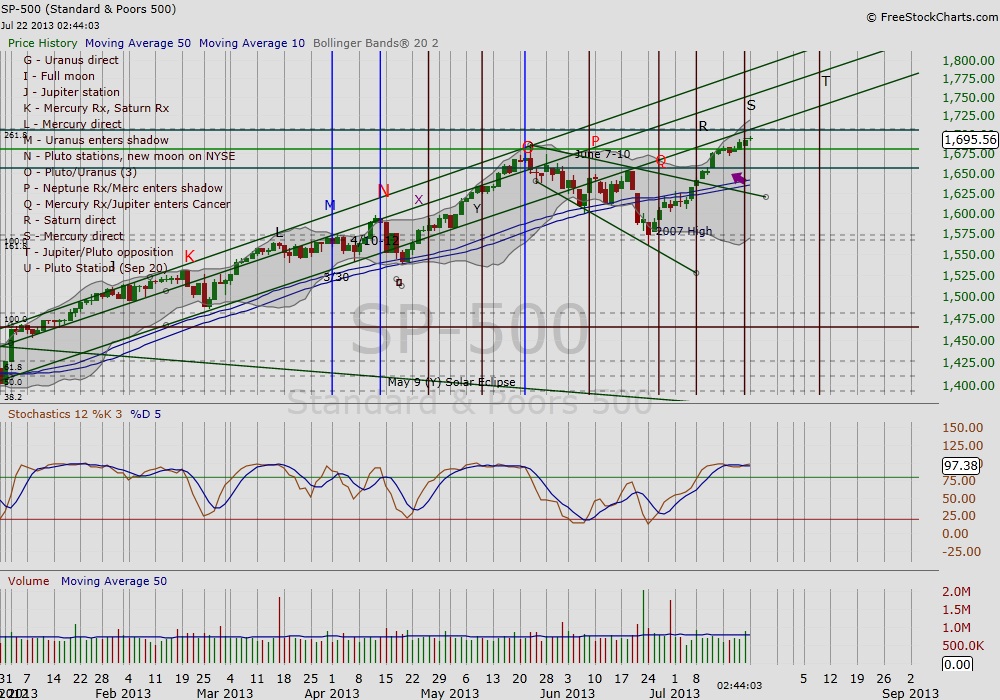
Task: Open the FreeStockCharts.com copyright link
Action: click(932, 17)
